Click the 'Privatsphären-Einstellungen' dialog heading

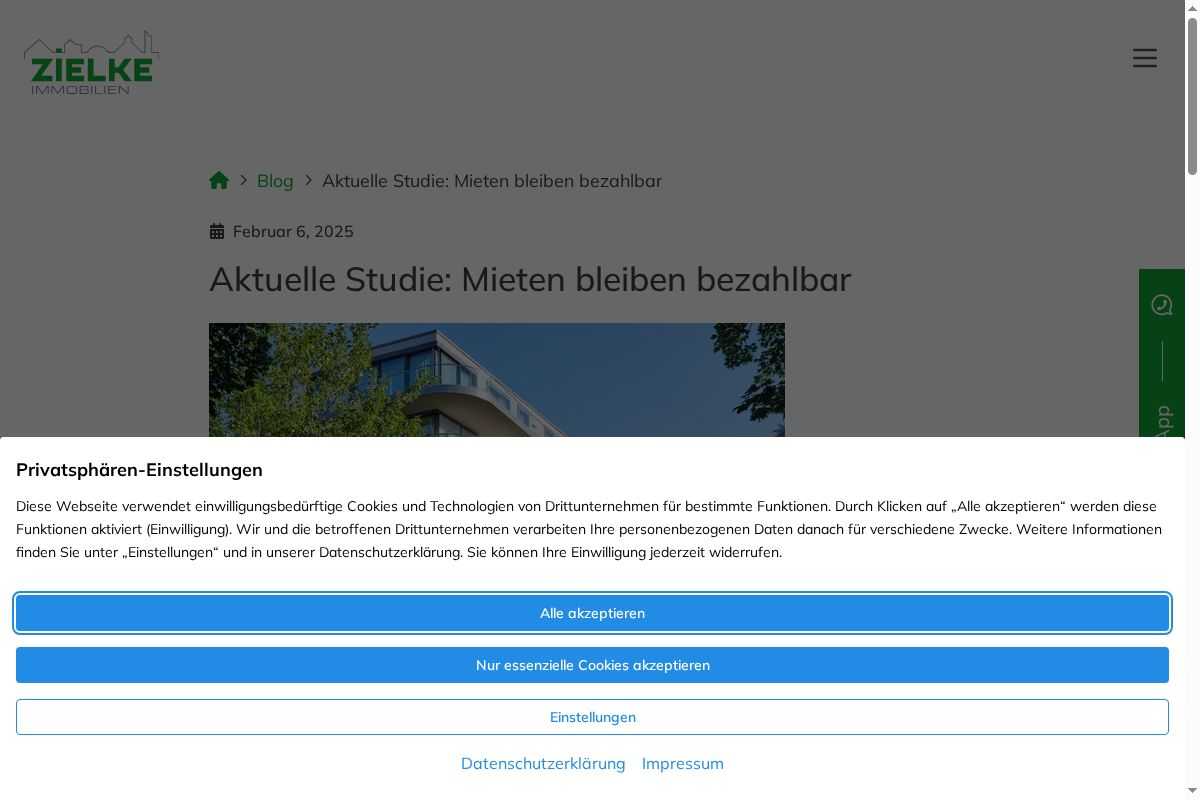pos(139,470)
